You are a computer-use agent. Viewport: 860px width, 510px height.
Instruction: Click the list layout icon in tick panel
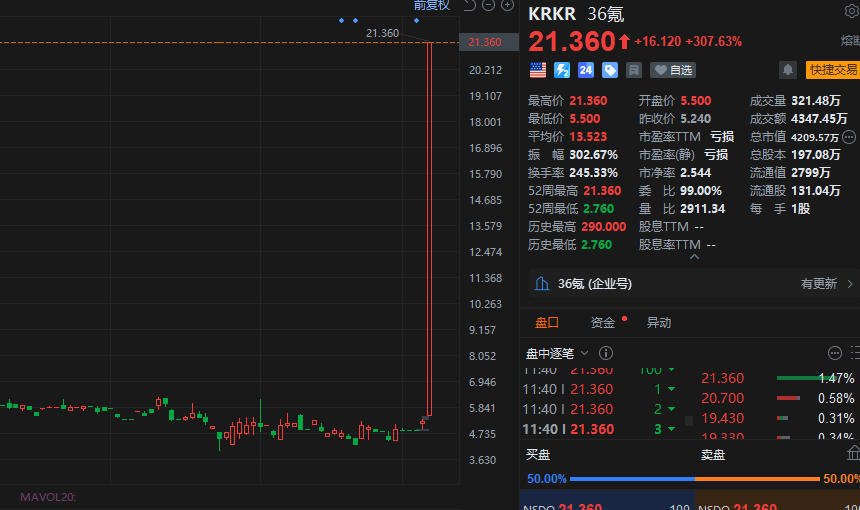[855, 353]
